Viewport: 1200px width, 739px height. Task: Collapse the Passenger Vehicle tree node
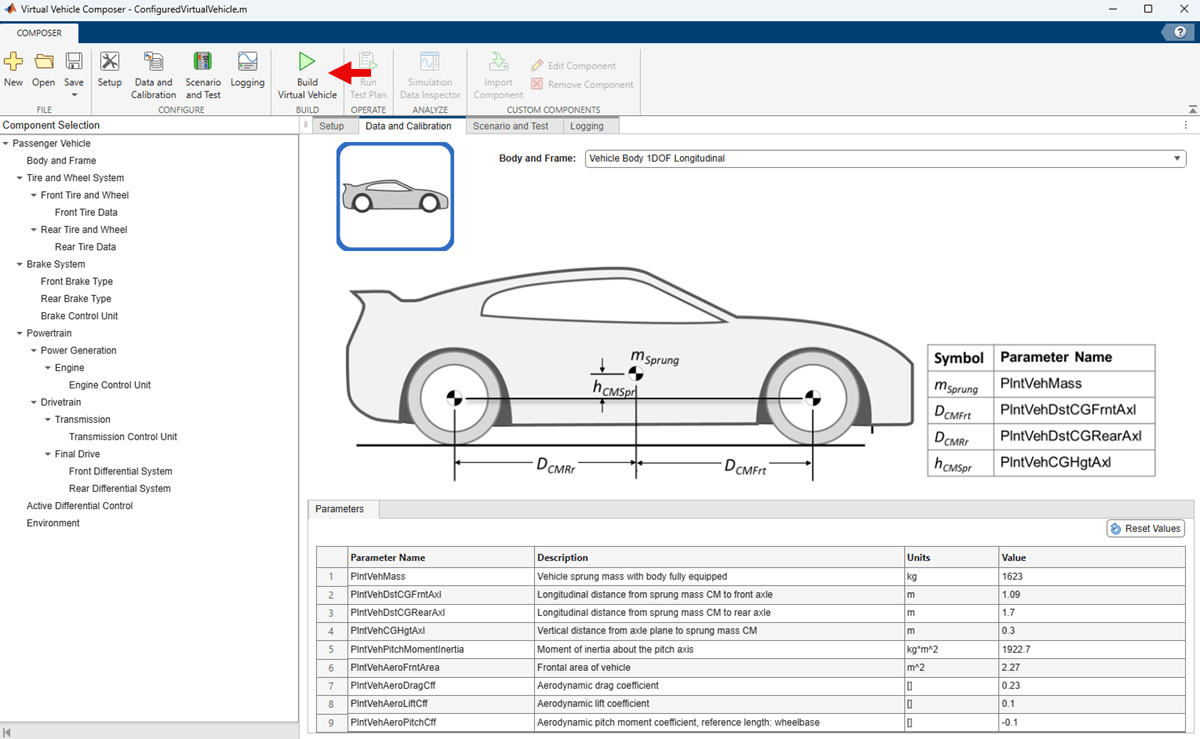pyautogui.click(x=6, y=143)
